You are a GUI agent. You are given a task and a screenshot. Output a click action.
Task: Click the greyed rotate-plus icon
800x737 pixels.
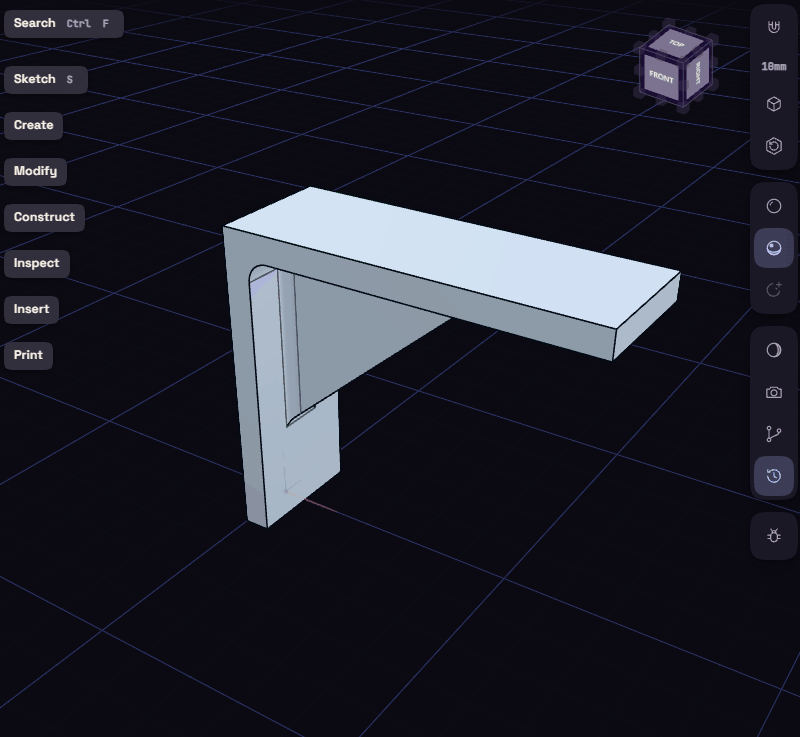(x=773, y=290)
